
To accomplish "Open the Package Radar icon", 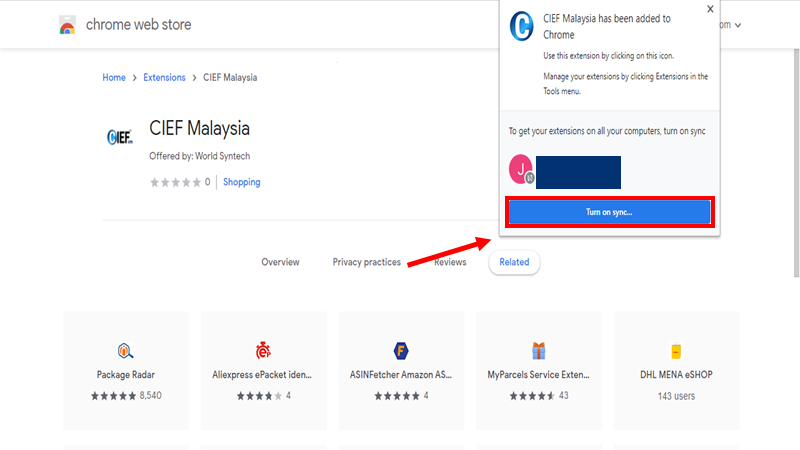I will [x=126, y=351].
